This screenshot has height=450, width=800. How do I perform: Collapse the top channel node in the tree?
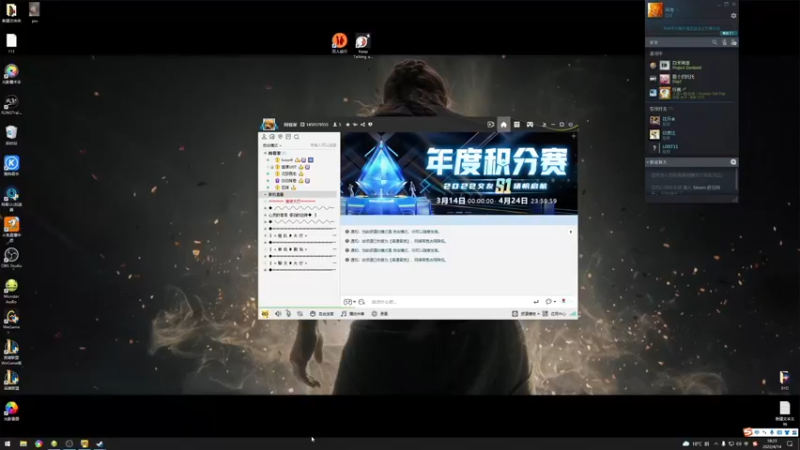coord(265,153)
